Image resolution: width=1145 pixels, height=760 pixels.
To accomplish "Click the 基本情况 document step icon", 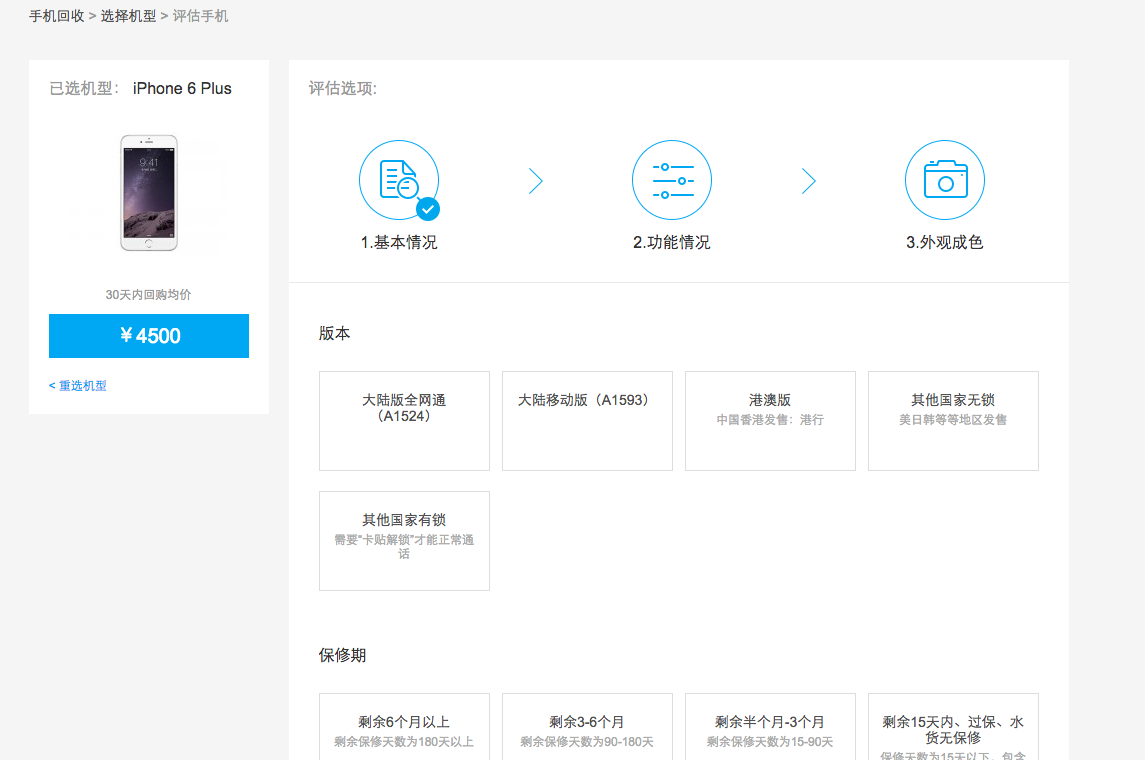I will (x=399, y=180).
